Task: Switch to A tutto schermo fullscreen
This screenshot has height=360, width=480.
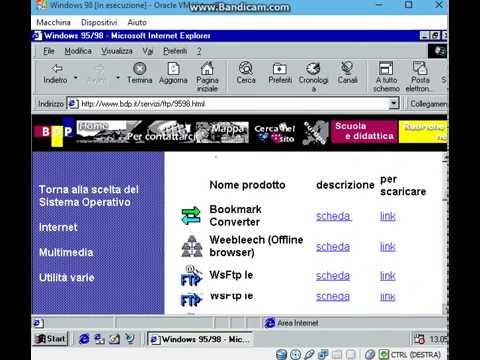Action: click(386, 77)
